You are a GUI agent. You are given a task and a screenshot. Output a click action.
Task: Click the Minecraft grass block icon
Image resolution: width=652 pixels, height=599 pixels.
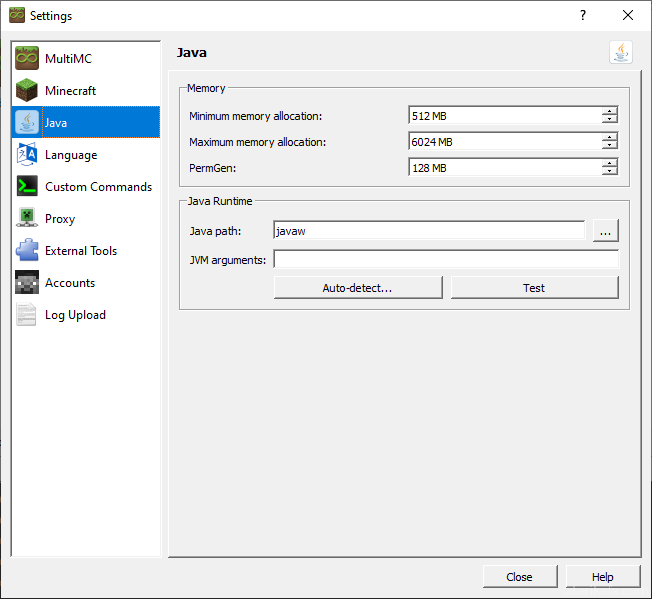pos(27,90)
